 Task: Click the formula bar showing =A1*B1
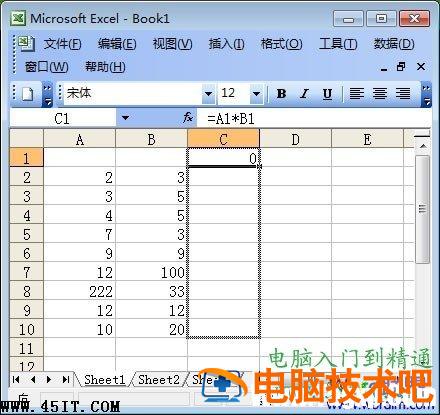(x=314, y=118)
